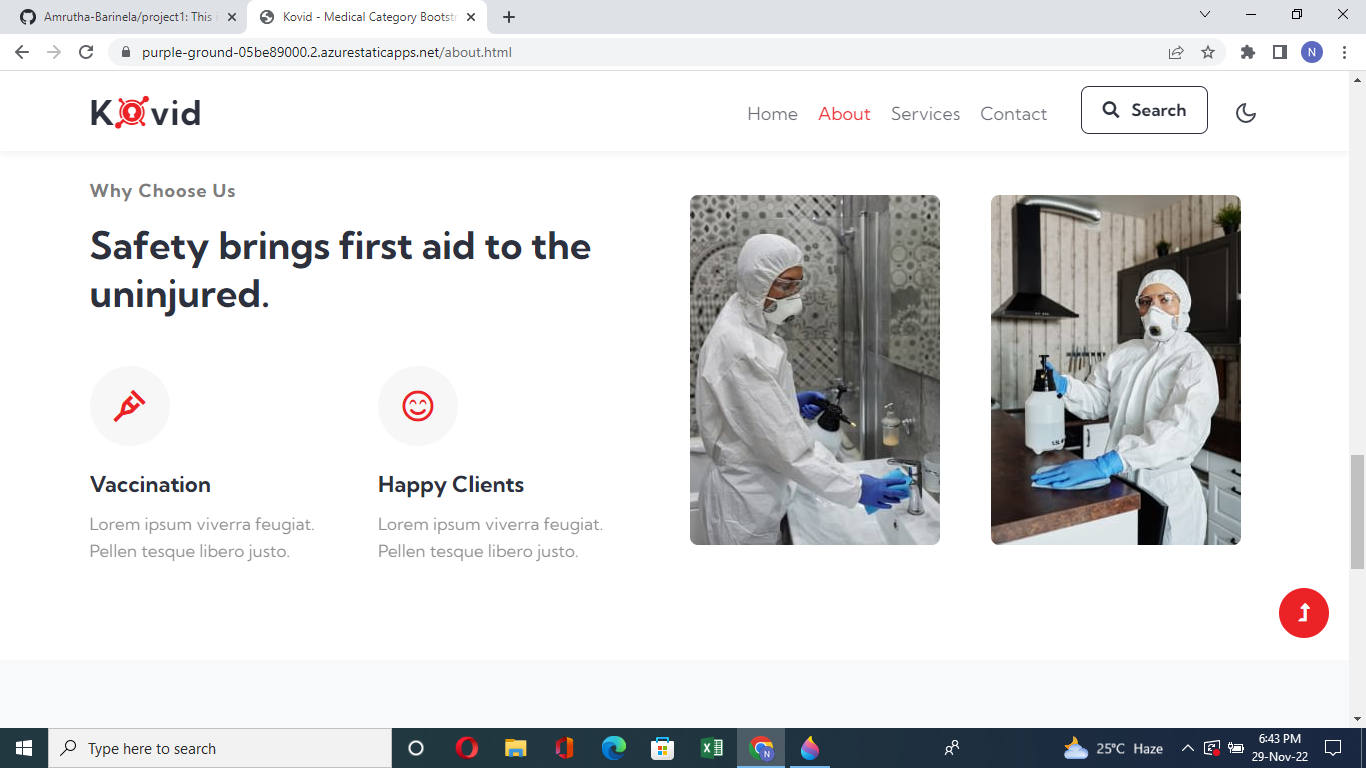Viewport: 1366px width, 768px height.
Task: Select Services in the navigation menu
Action: pos(925,114)
